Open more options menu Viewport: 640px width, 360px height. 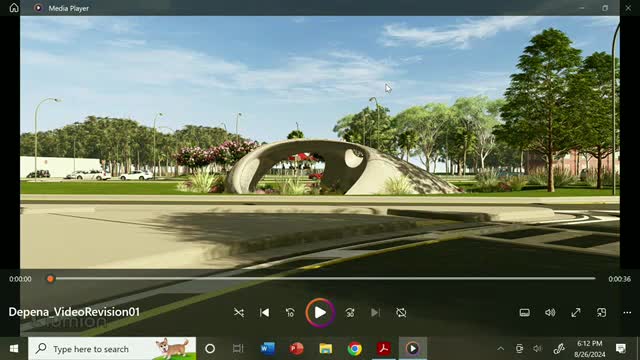click(x=627, y=313)
